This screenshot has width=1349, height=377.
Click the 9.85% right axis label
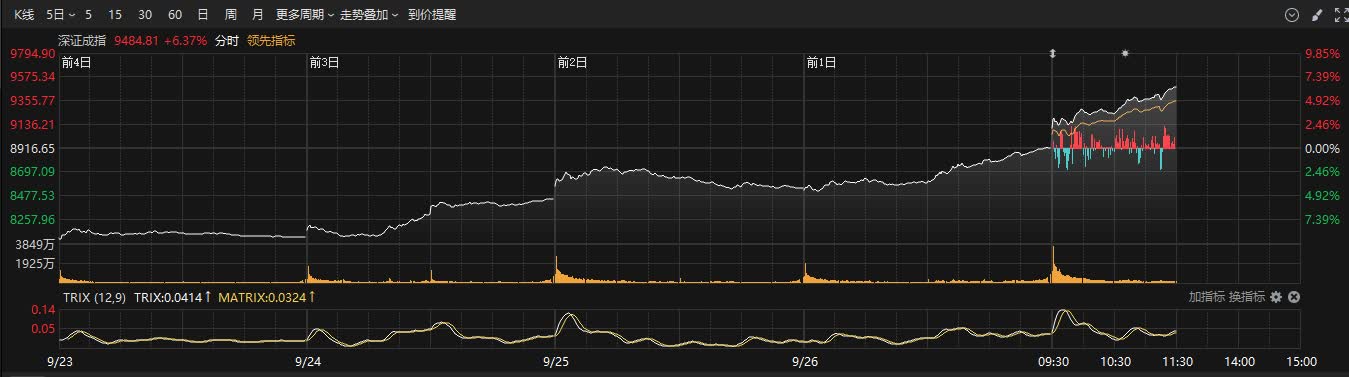(1322, 53)
